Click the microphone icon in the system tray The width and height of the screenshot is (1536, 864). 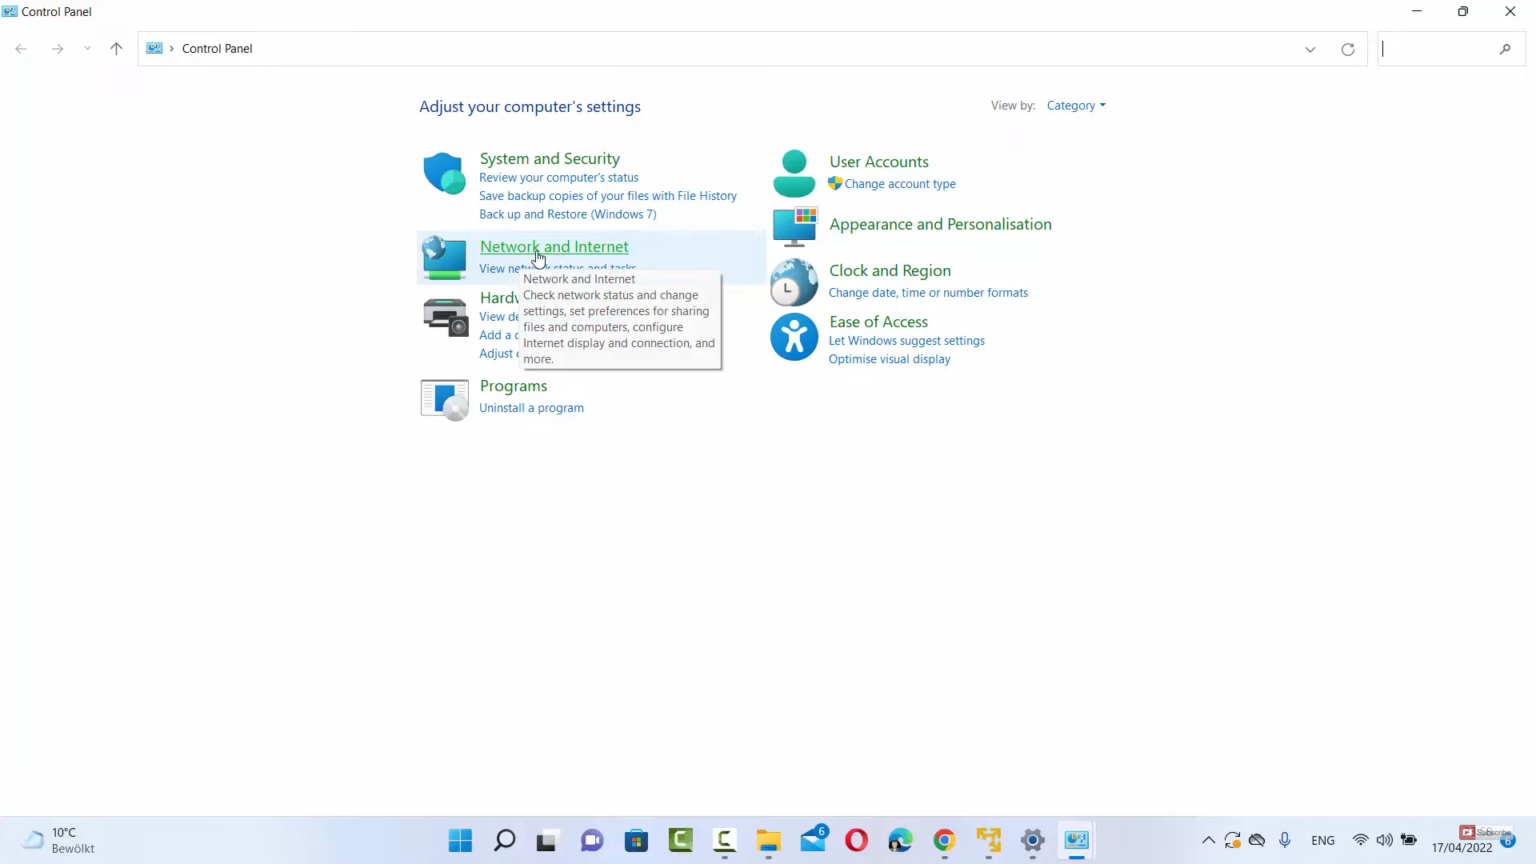(1285, 840)
